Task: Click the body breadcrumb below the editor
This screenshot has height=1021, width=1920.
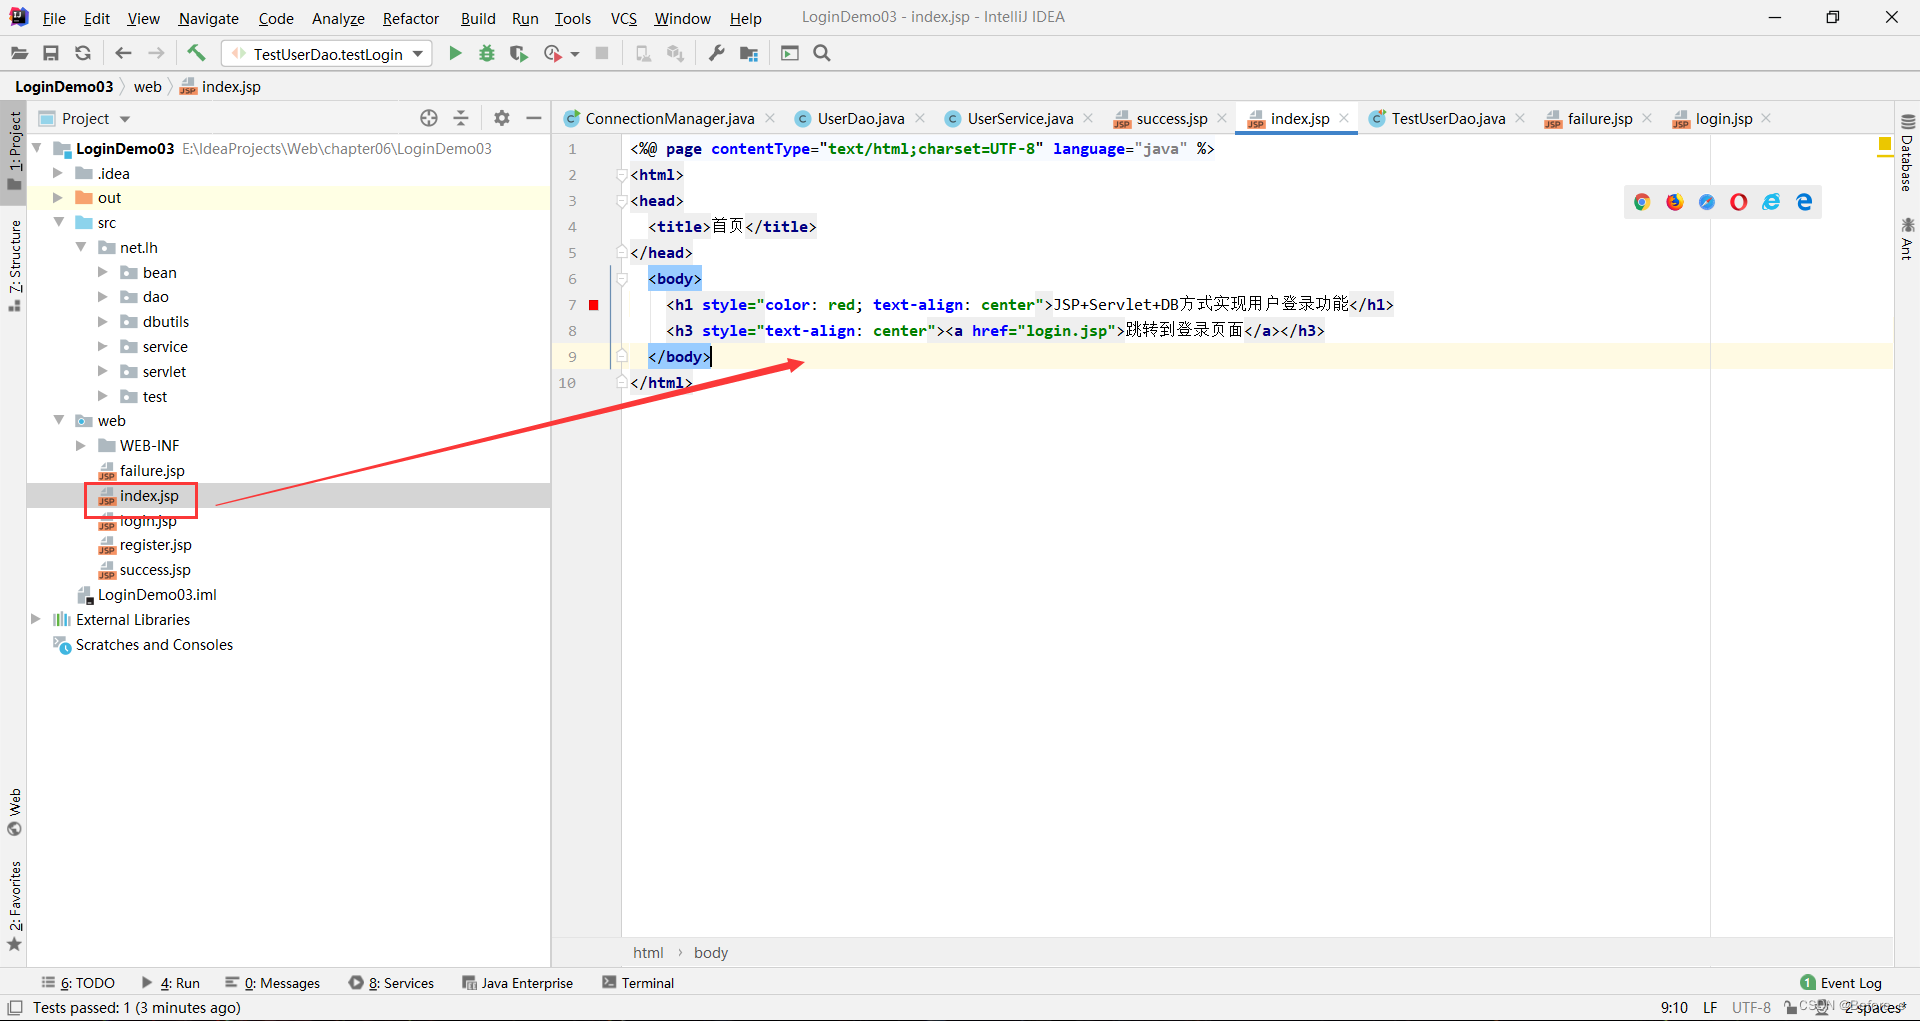Action: (710, 952)
